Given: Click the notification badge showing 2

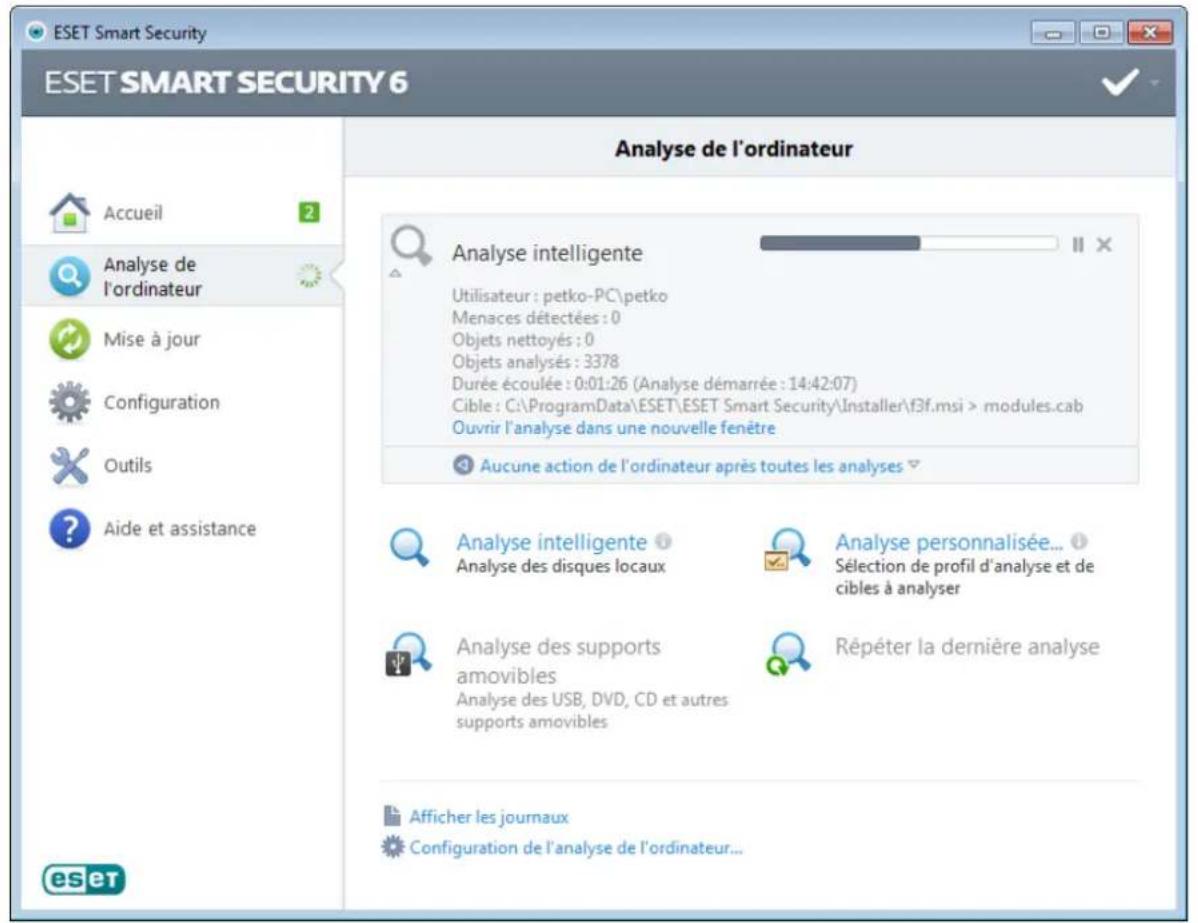Looking at the screenshot, I should coord(307,211).
